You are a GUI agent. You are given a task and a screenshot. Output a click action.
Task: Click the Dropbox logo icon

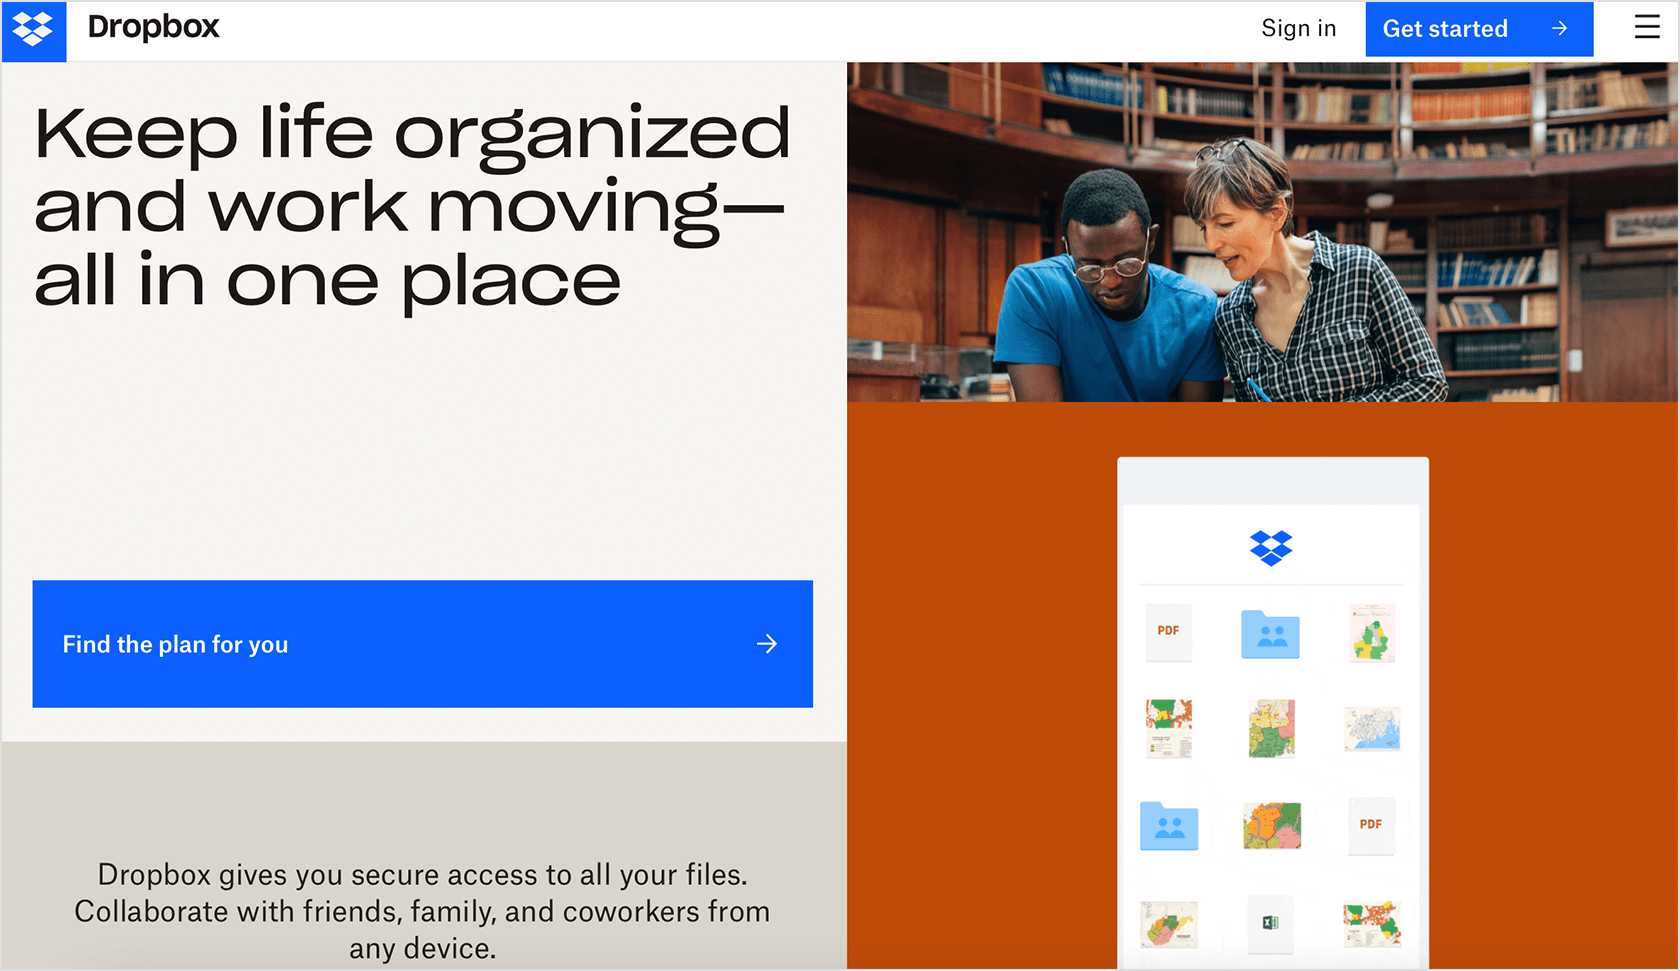click(33, 29)
